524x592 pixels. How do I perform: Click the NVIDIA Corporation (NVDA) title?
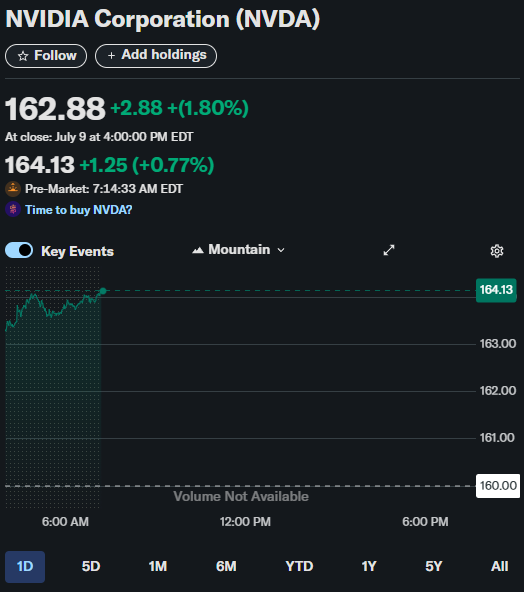tap(163, 19)
